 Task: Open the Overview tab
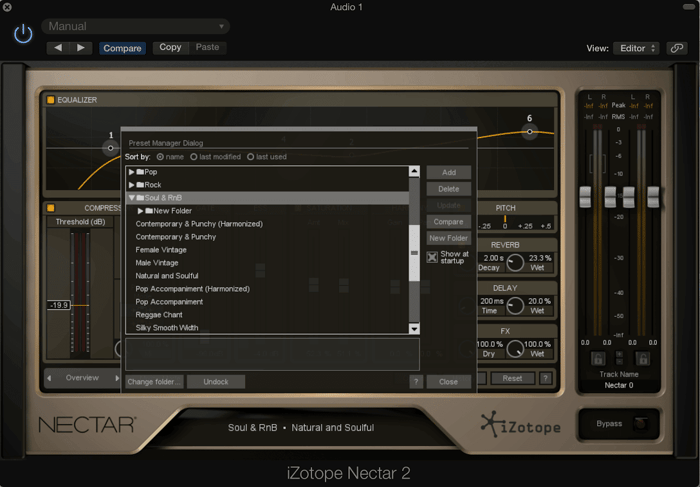point(82,378)
